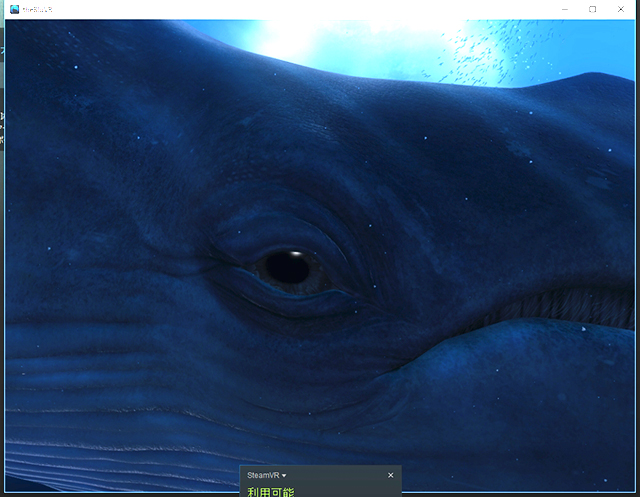Click the theBlu app icon in title bar
Image resolution: width=640 pixels, height=497 pixels.
[x=13, y=9]
